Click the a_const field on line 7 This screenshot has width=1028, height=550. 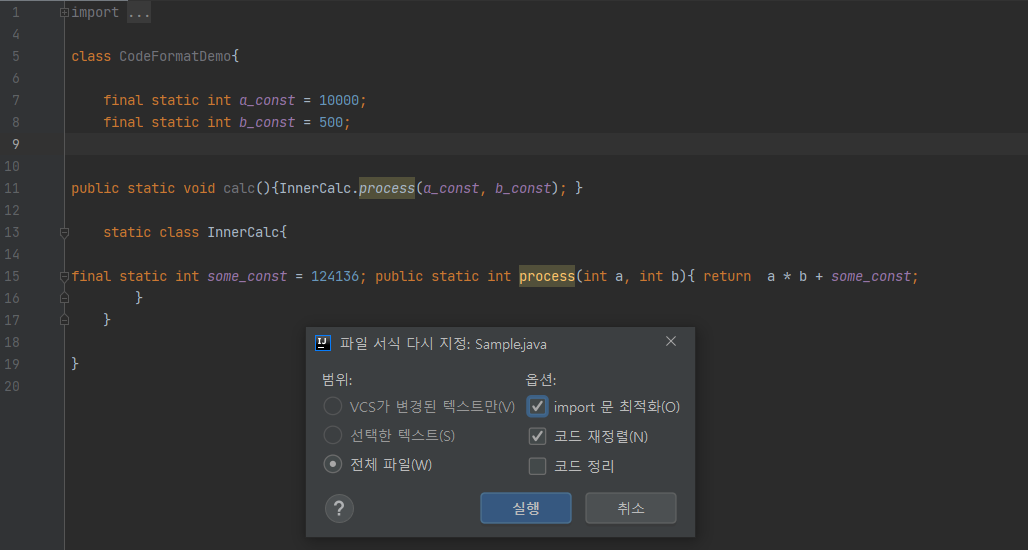(x=267, y=100)
